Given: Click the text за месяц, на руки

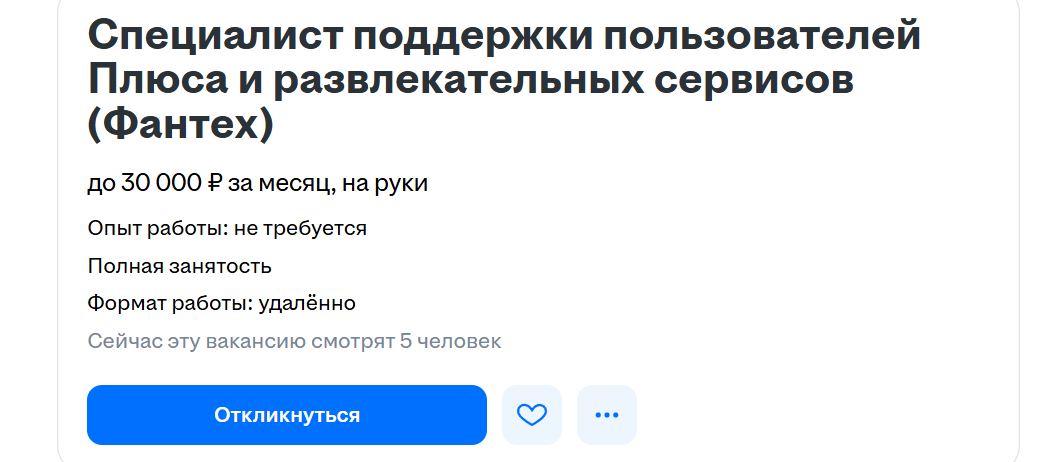Looking at the screenshot, I should click(328, 183).
